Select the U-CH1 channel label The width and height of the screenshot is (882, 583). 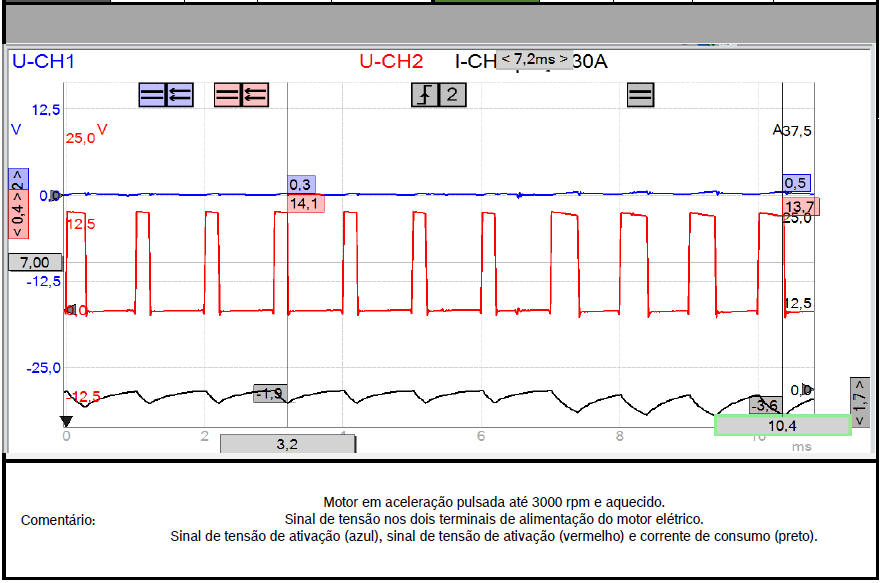[x=43, y=61]
